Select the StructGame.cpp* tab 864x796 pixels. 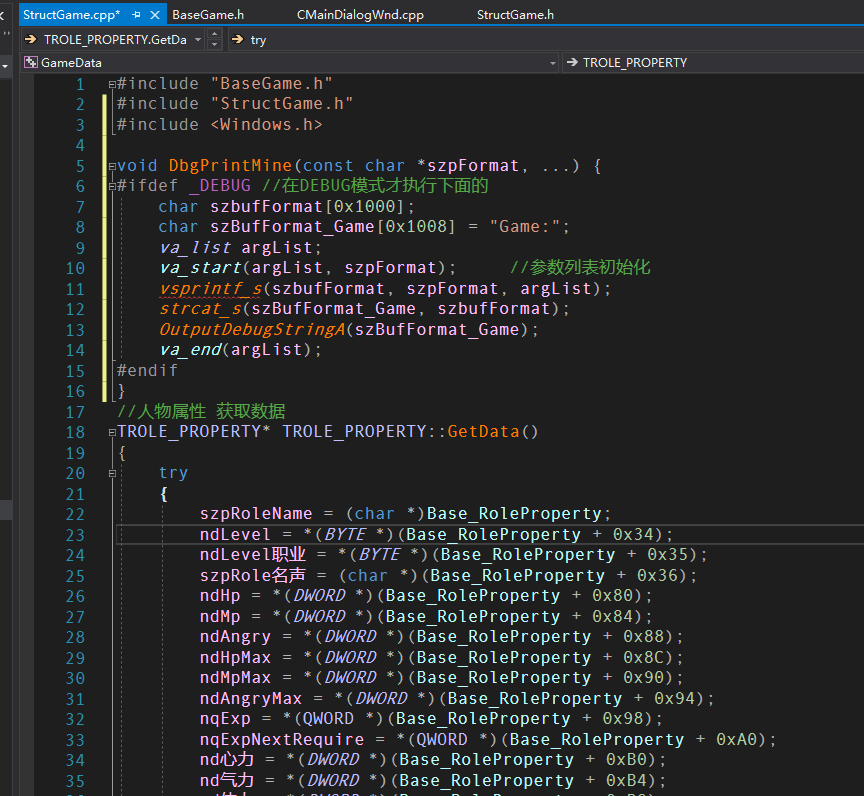pyautogui.click(x=72, y=15)
